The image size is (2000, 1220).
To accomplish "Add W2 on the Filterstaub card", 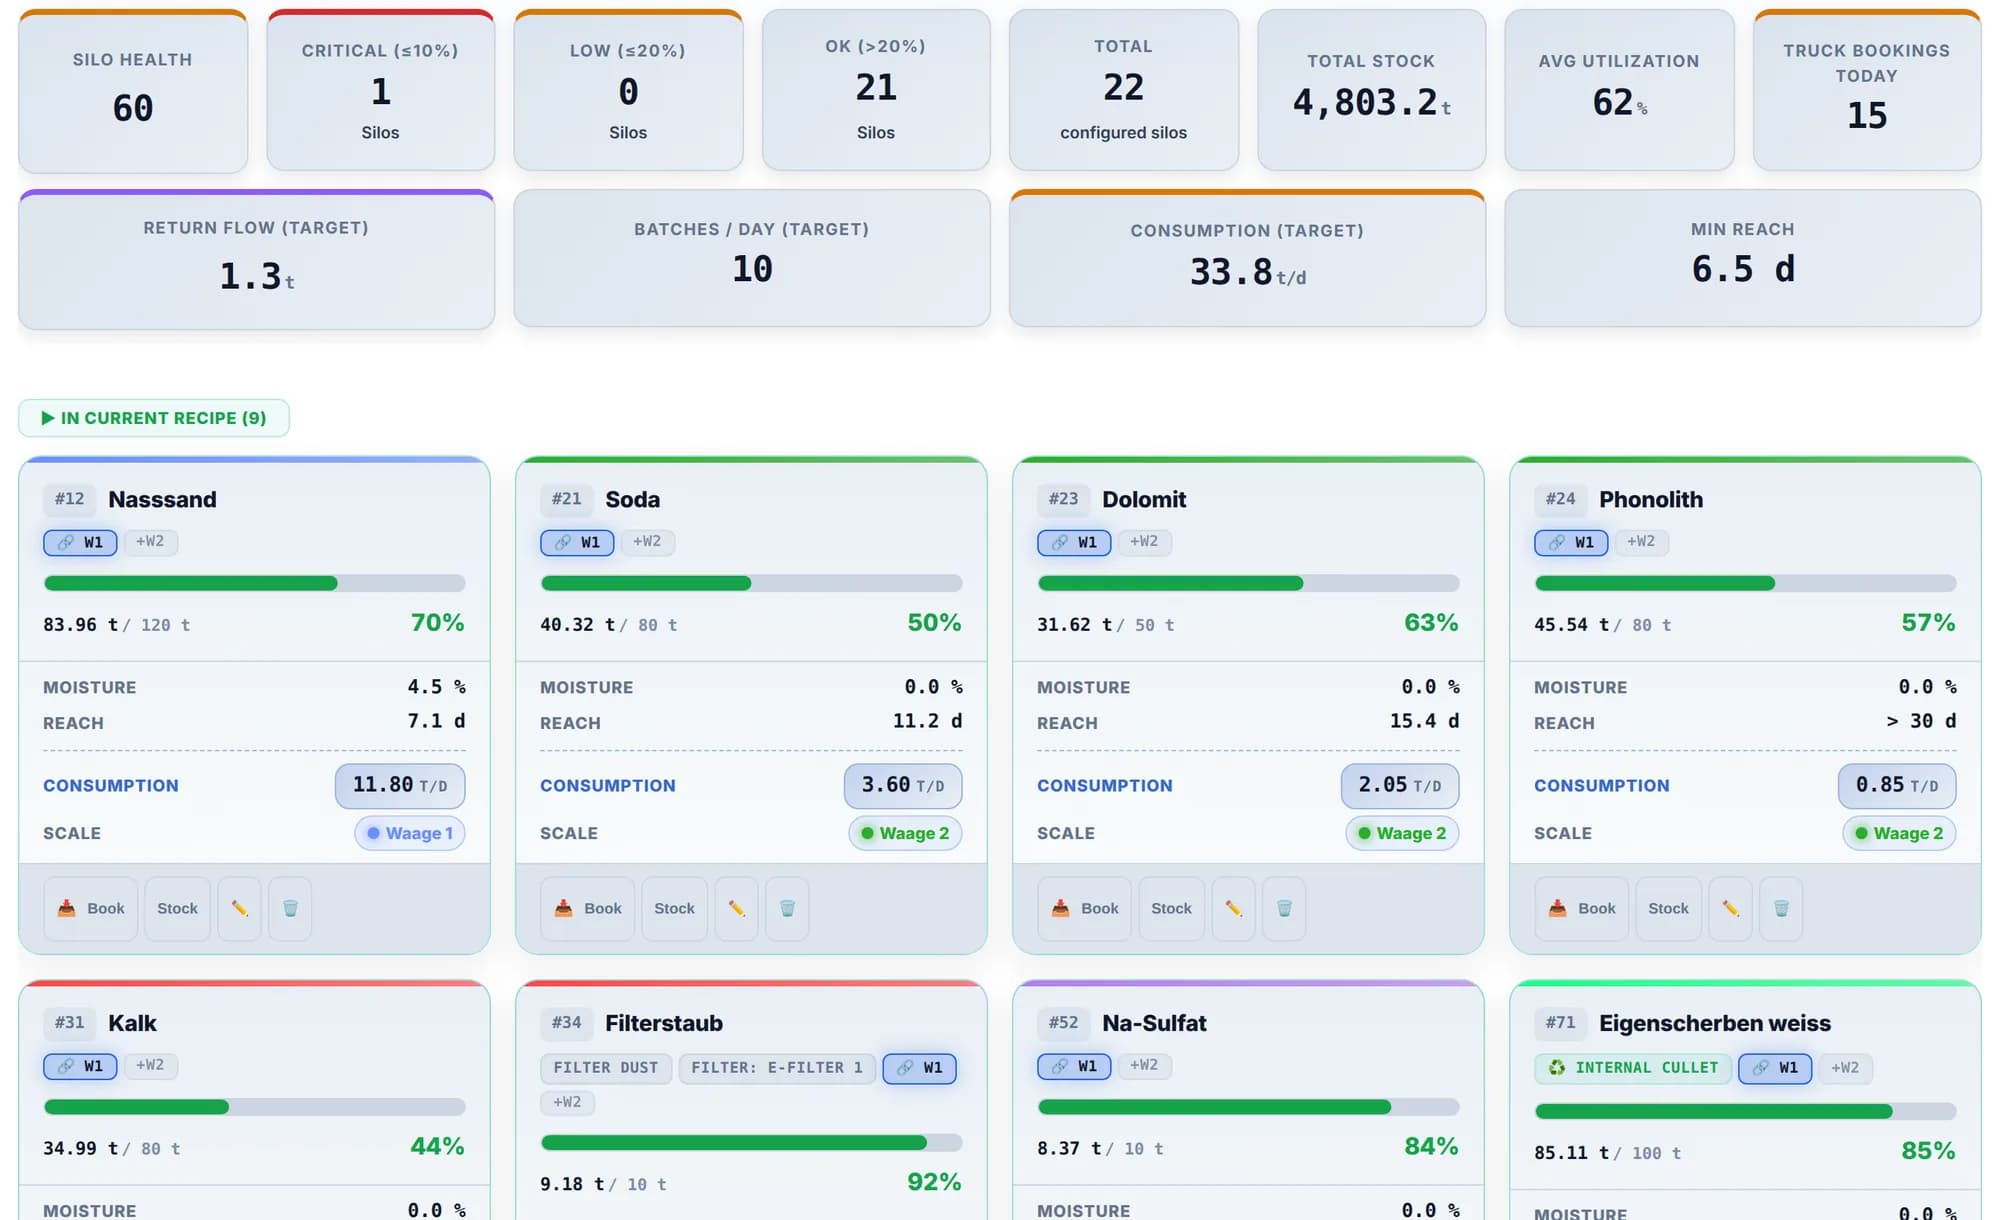I will (567, 1102).
